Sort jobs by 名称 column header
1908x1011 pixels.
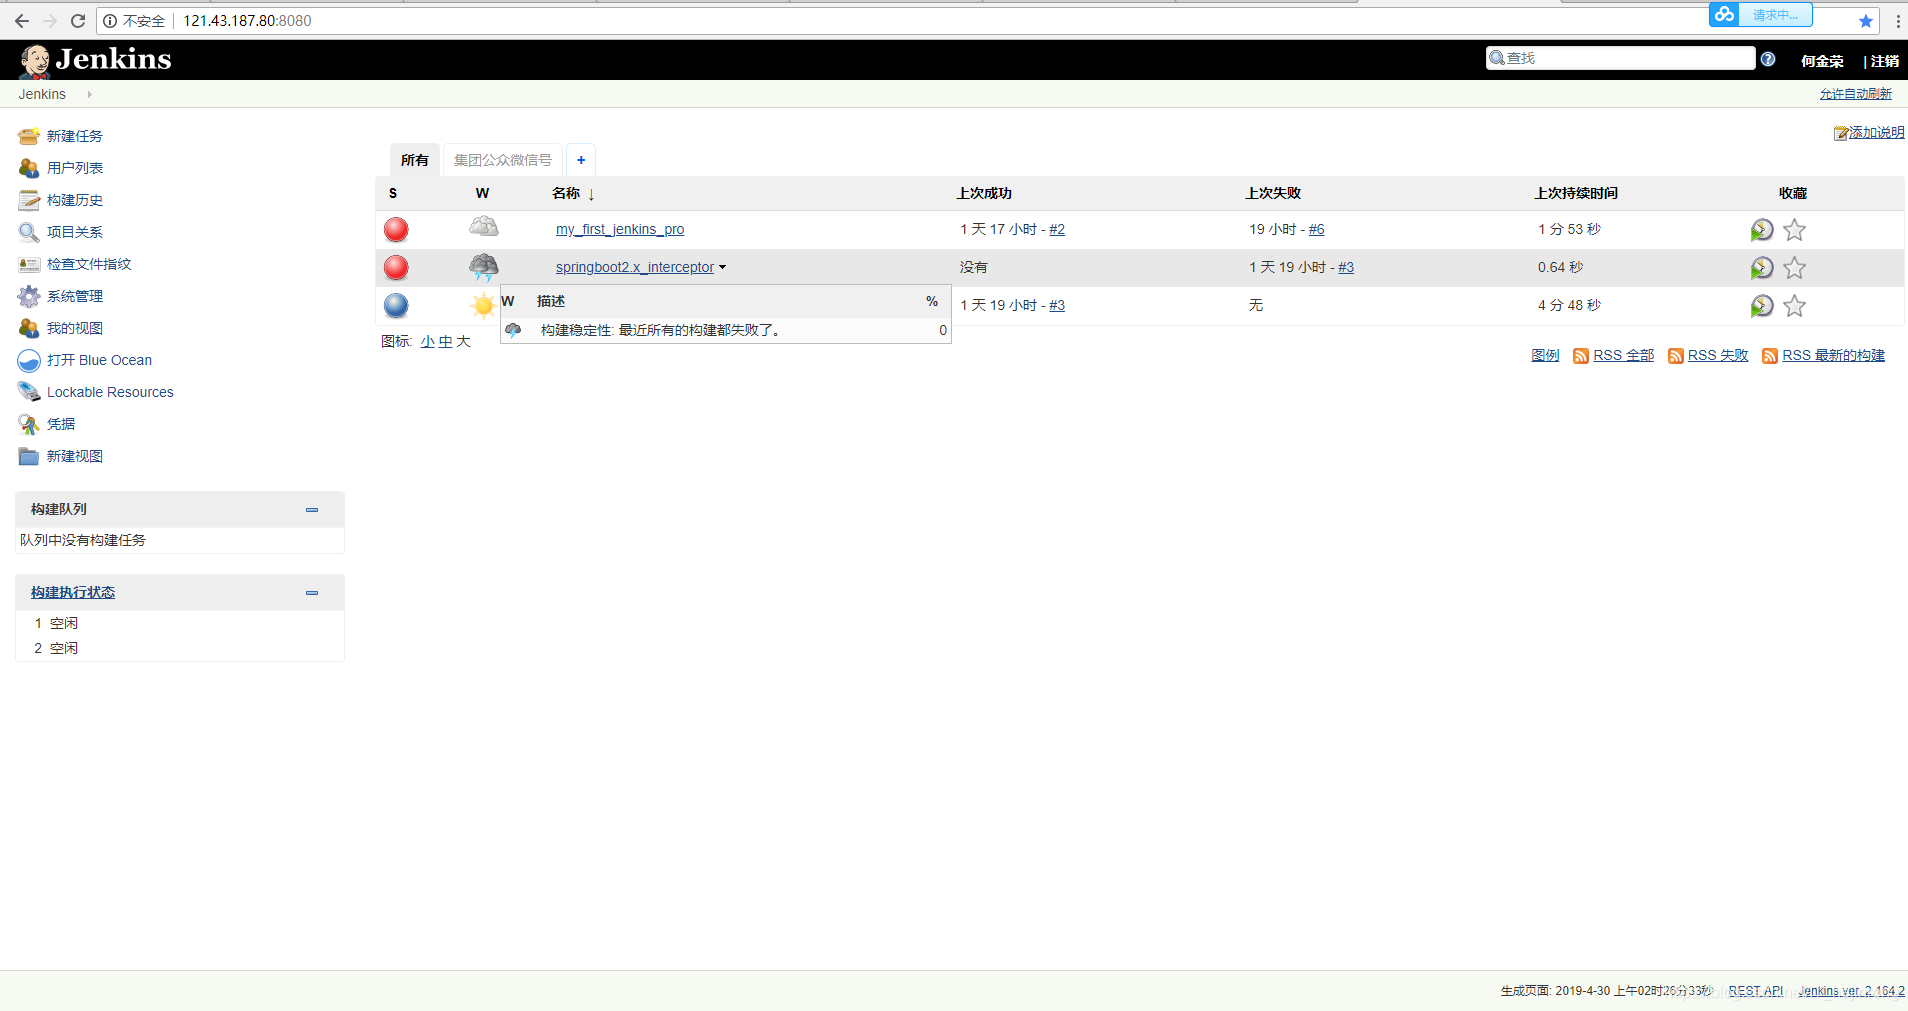click(573, 193)
